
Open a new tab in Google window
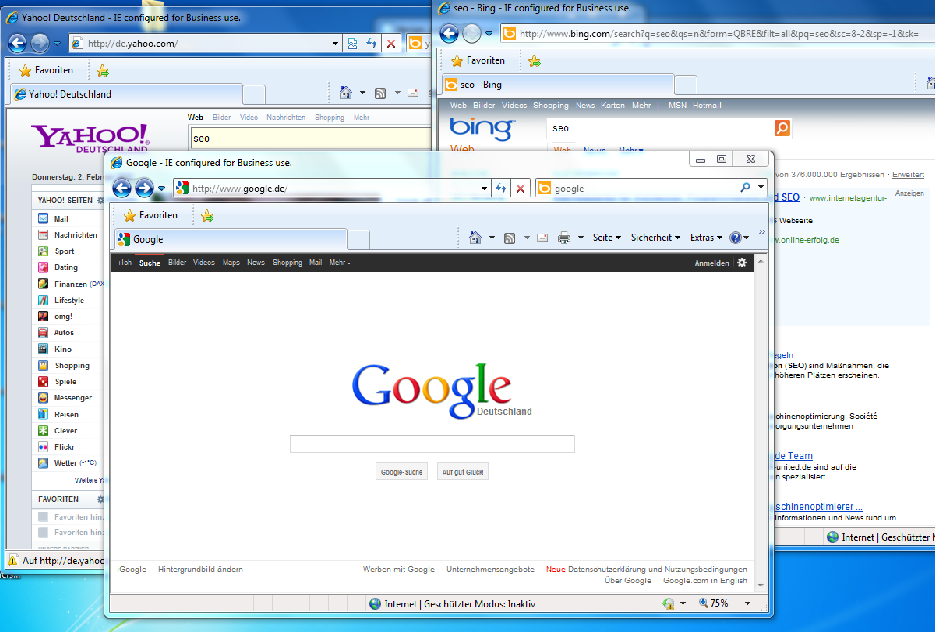(358, 240)
